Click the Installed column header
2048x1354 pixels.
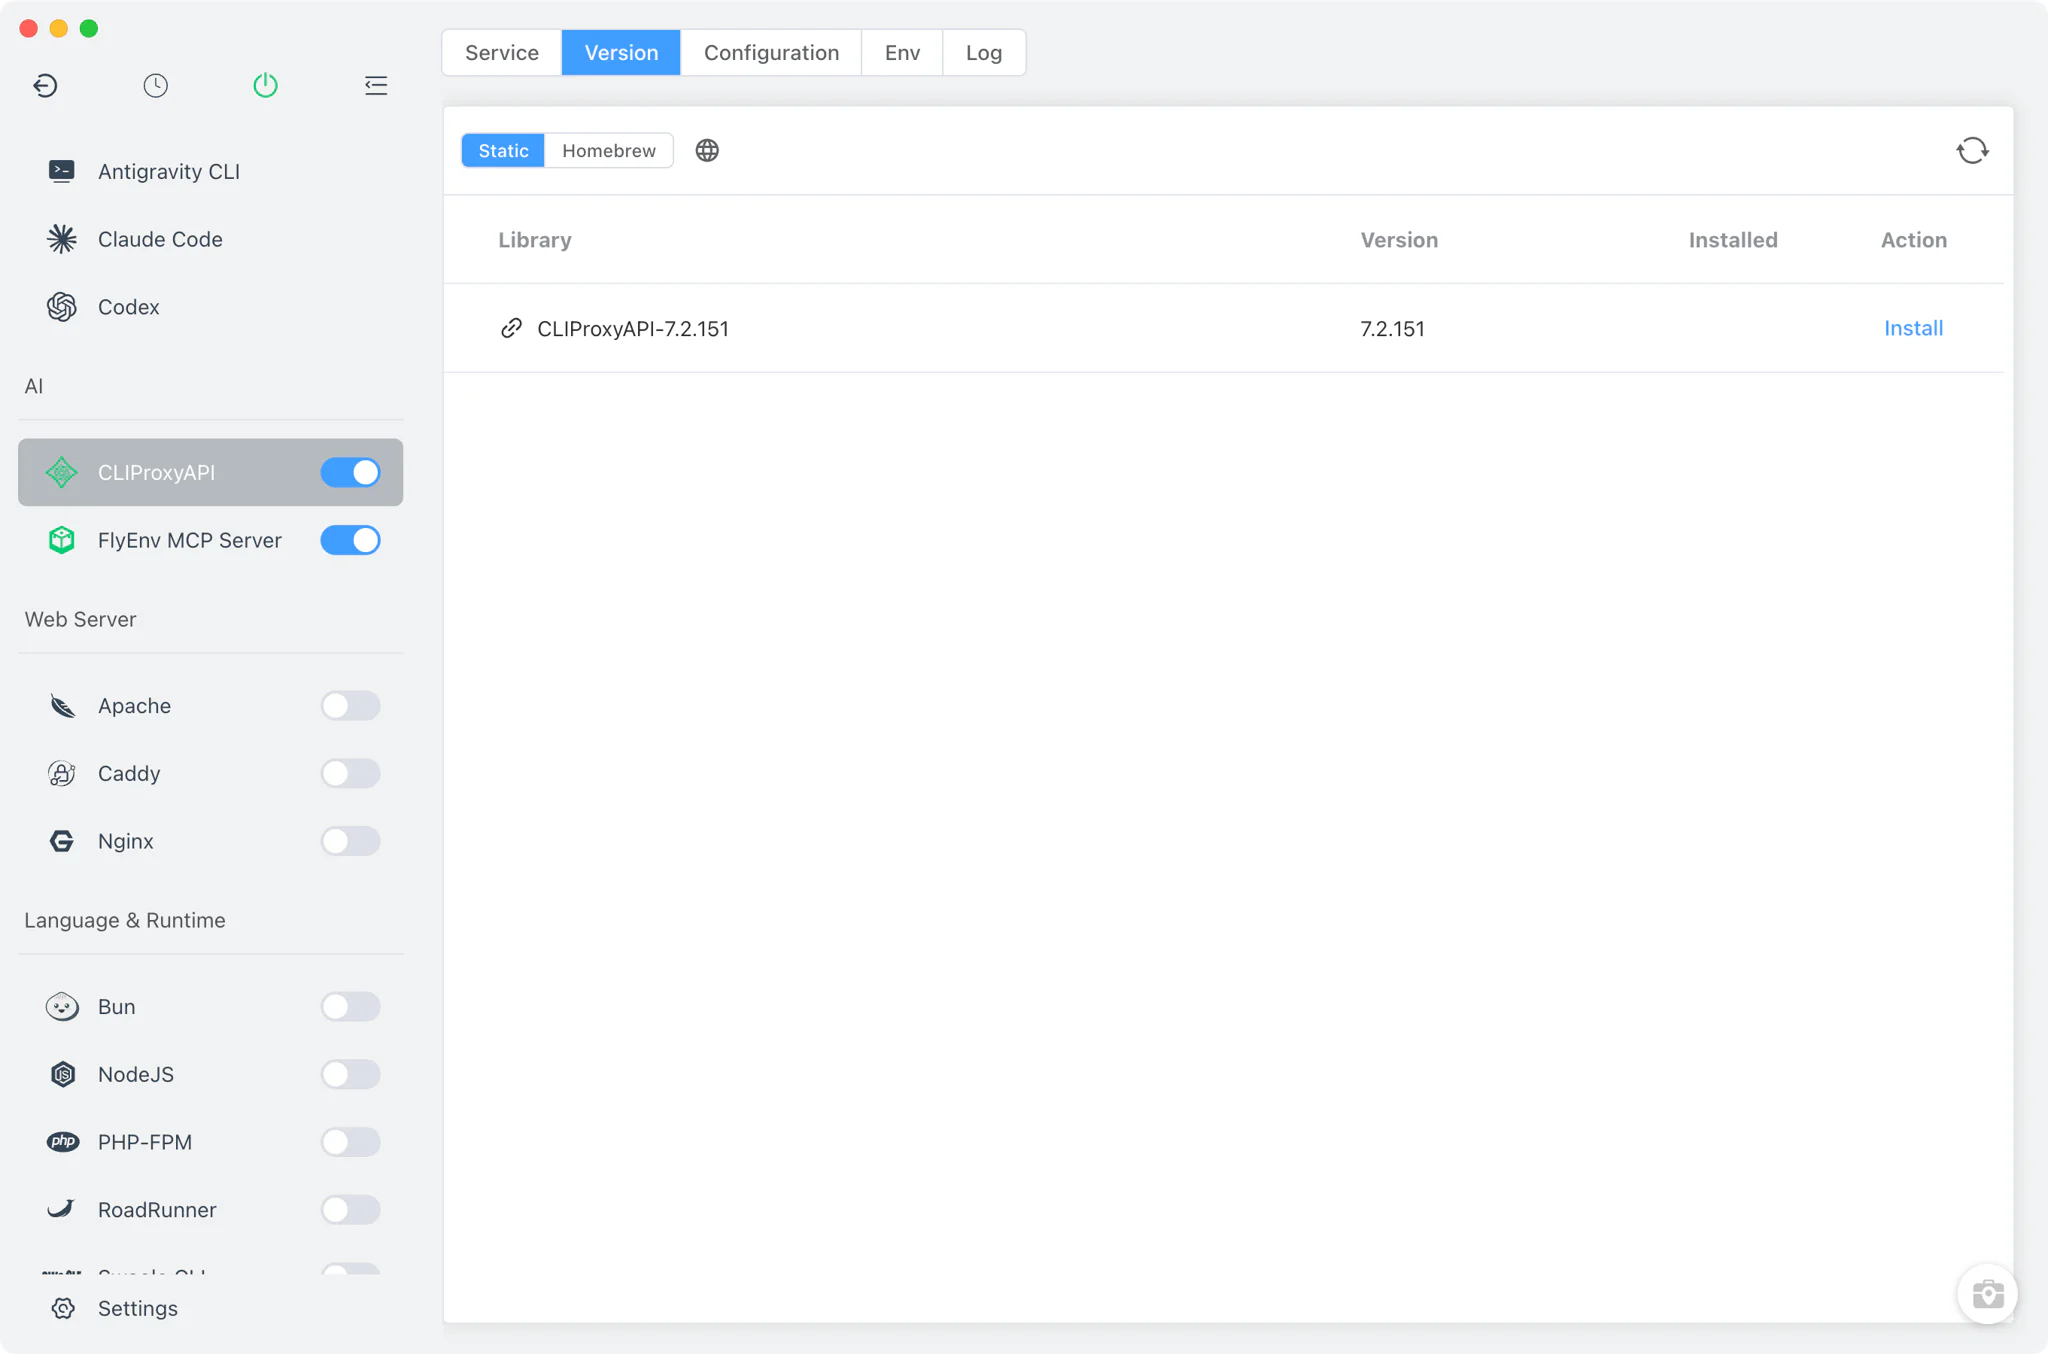click(x=1733, y=240)
